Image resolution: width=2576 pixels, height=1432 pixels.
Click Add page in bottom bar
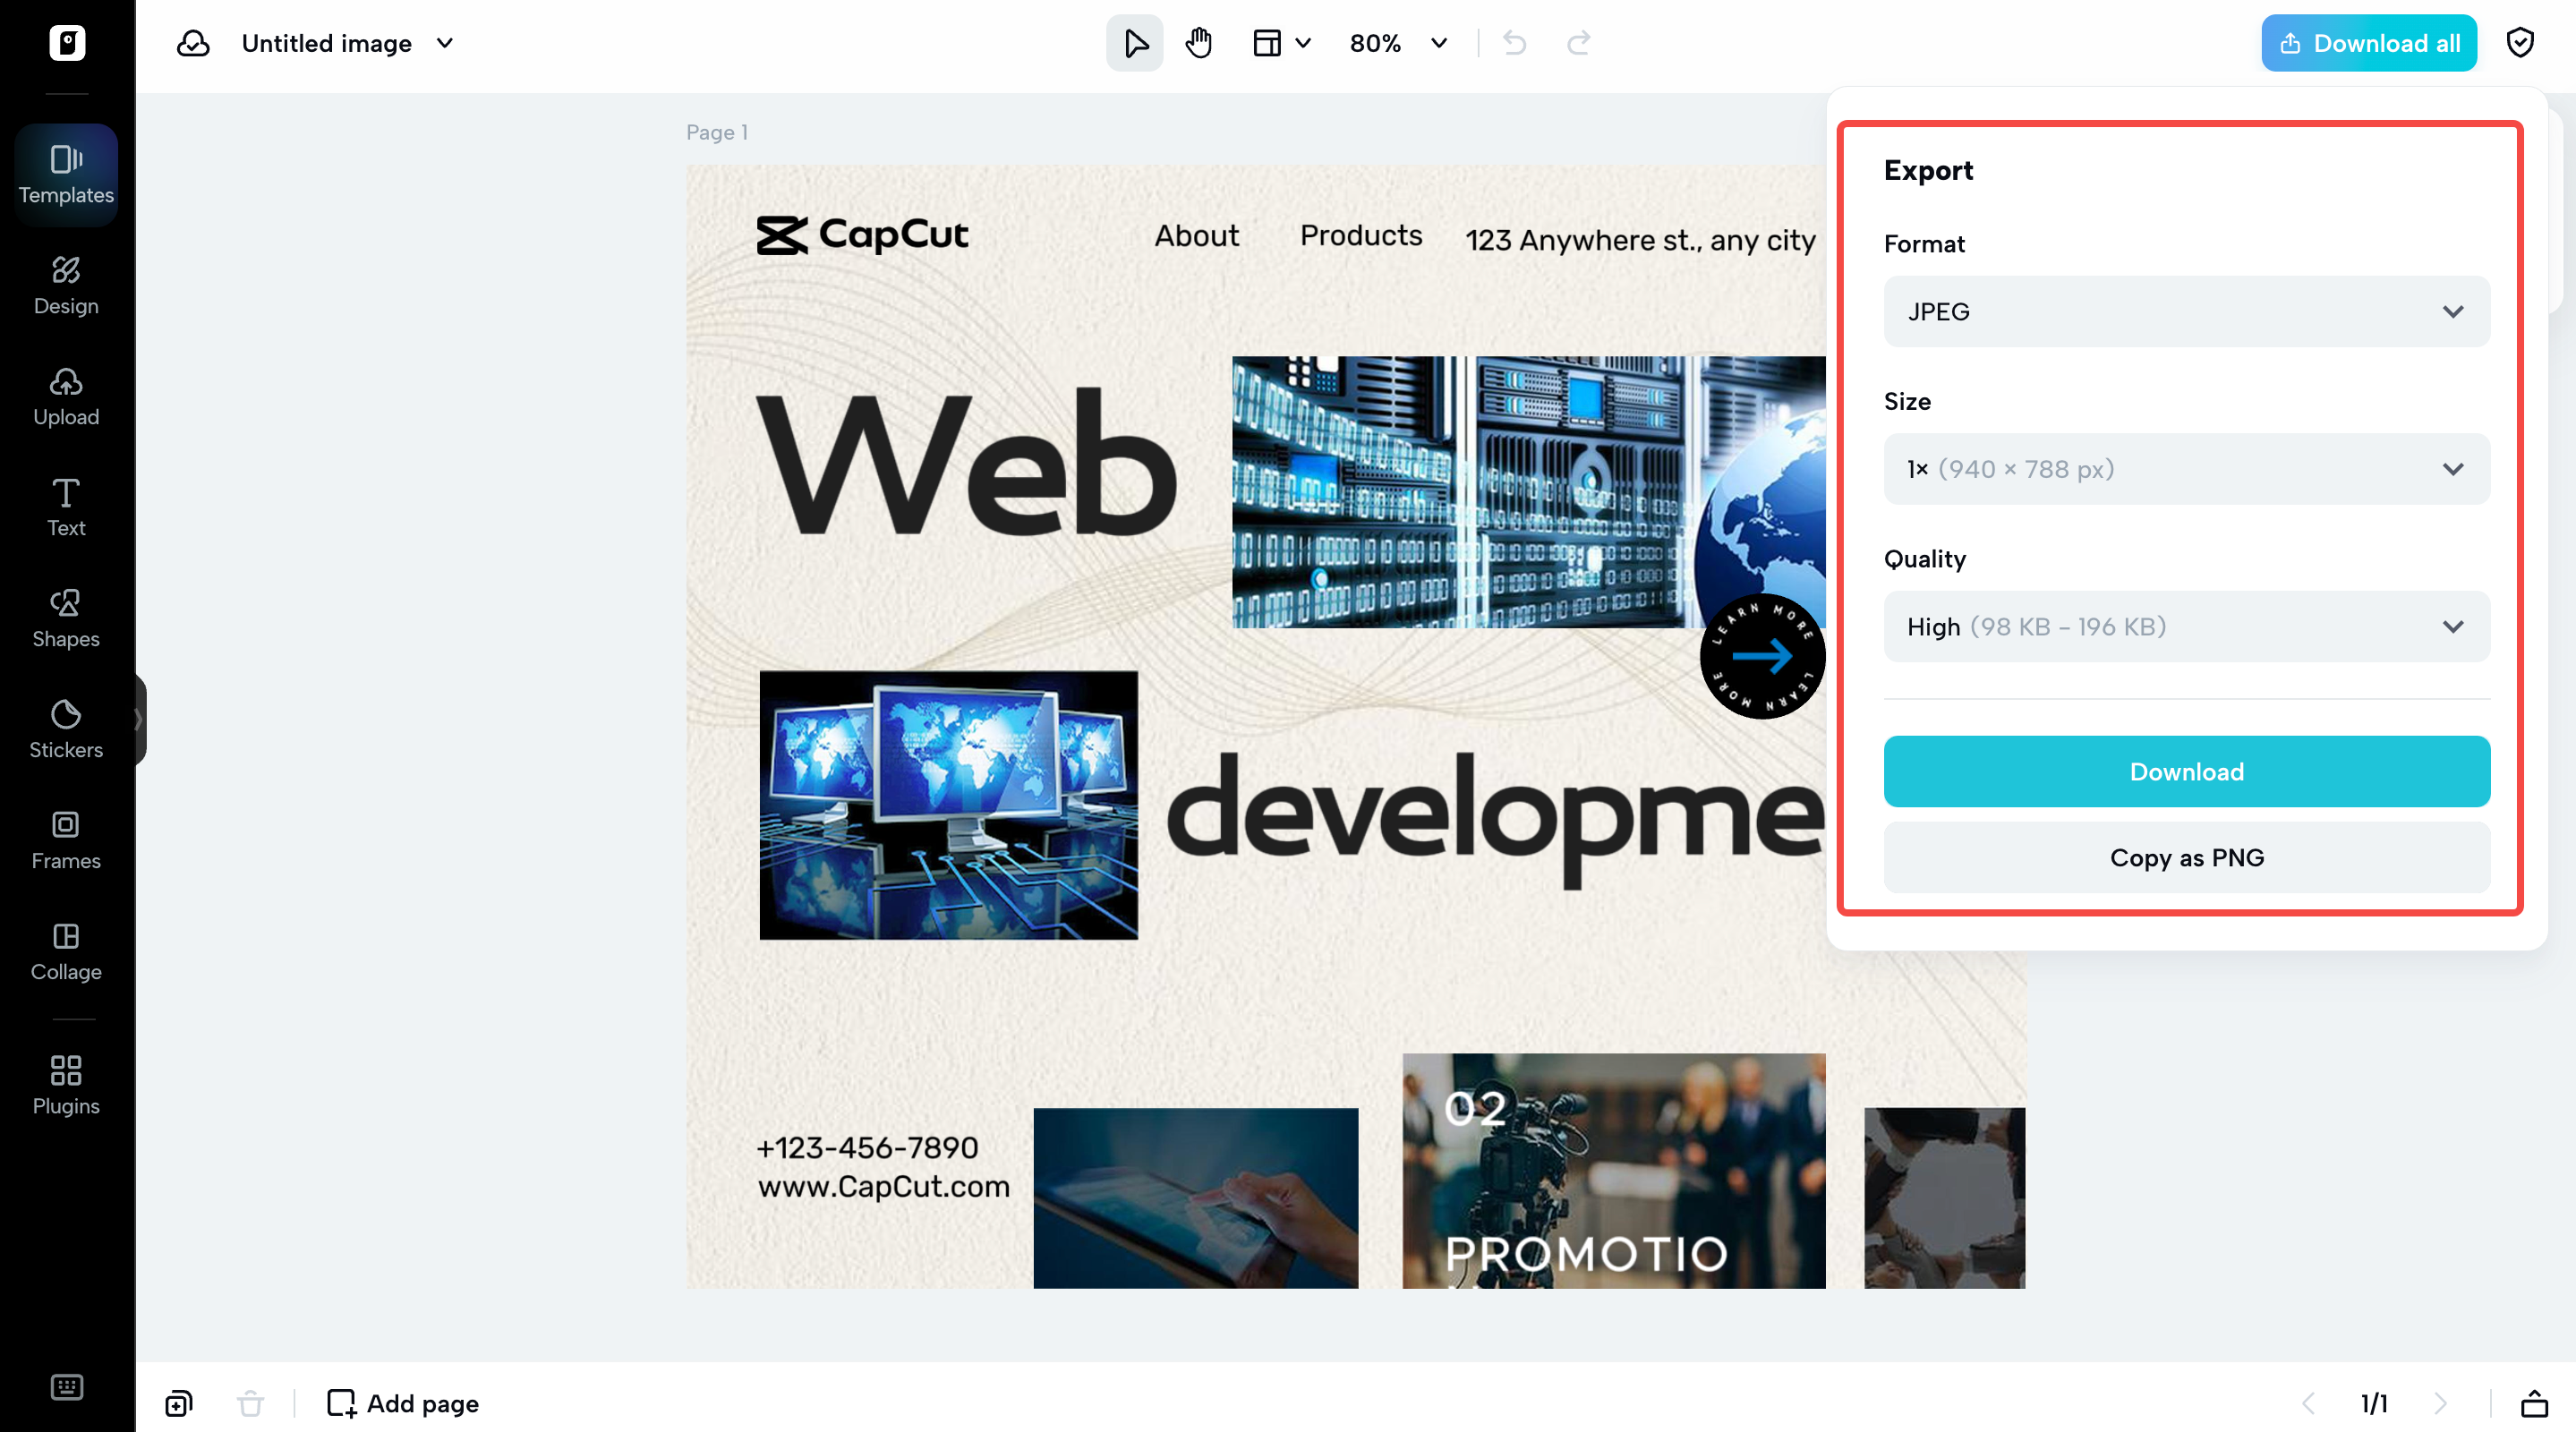click(403, 1403)
